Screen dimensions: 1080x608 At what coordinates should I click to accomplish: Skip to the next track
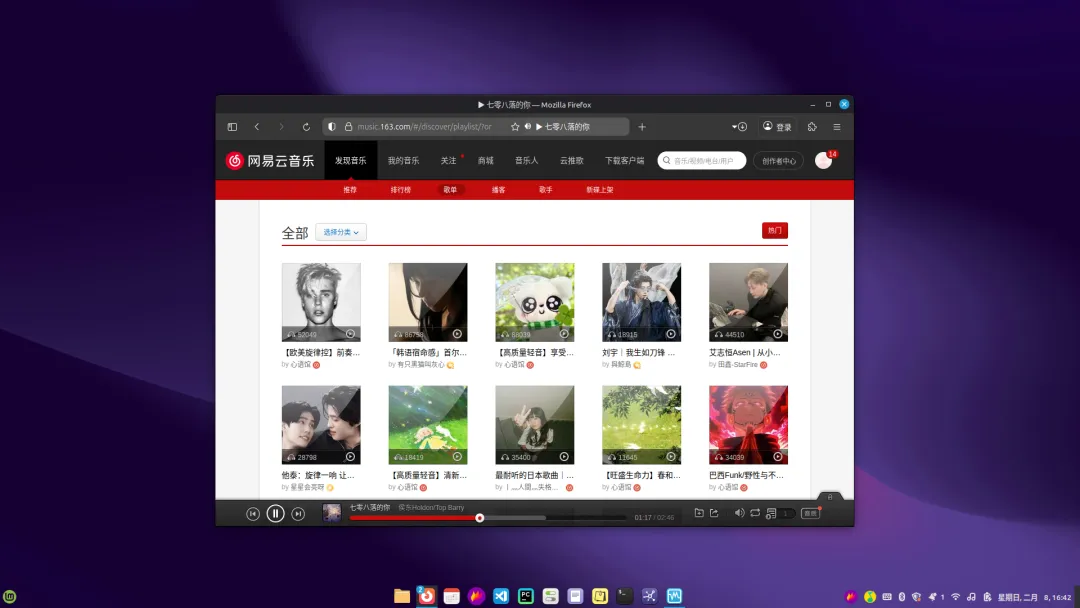pyautogui.click(x=298, y=514)
